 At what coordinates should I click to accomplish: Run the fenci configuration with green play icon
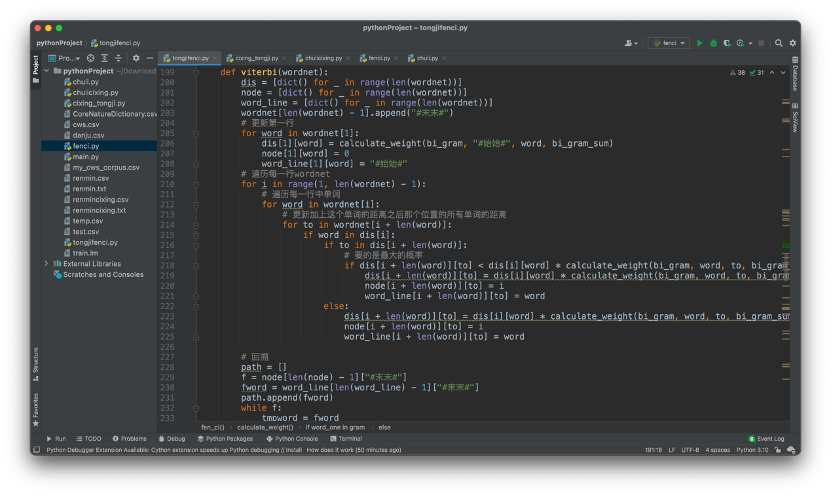click(699, 43)
